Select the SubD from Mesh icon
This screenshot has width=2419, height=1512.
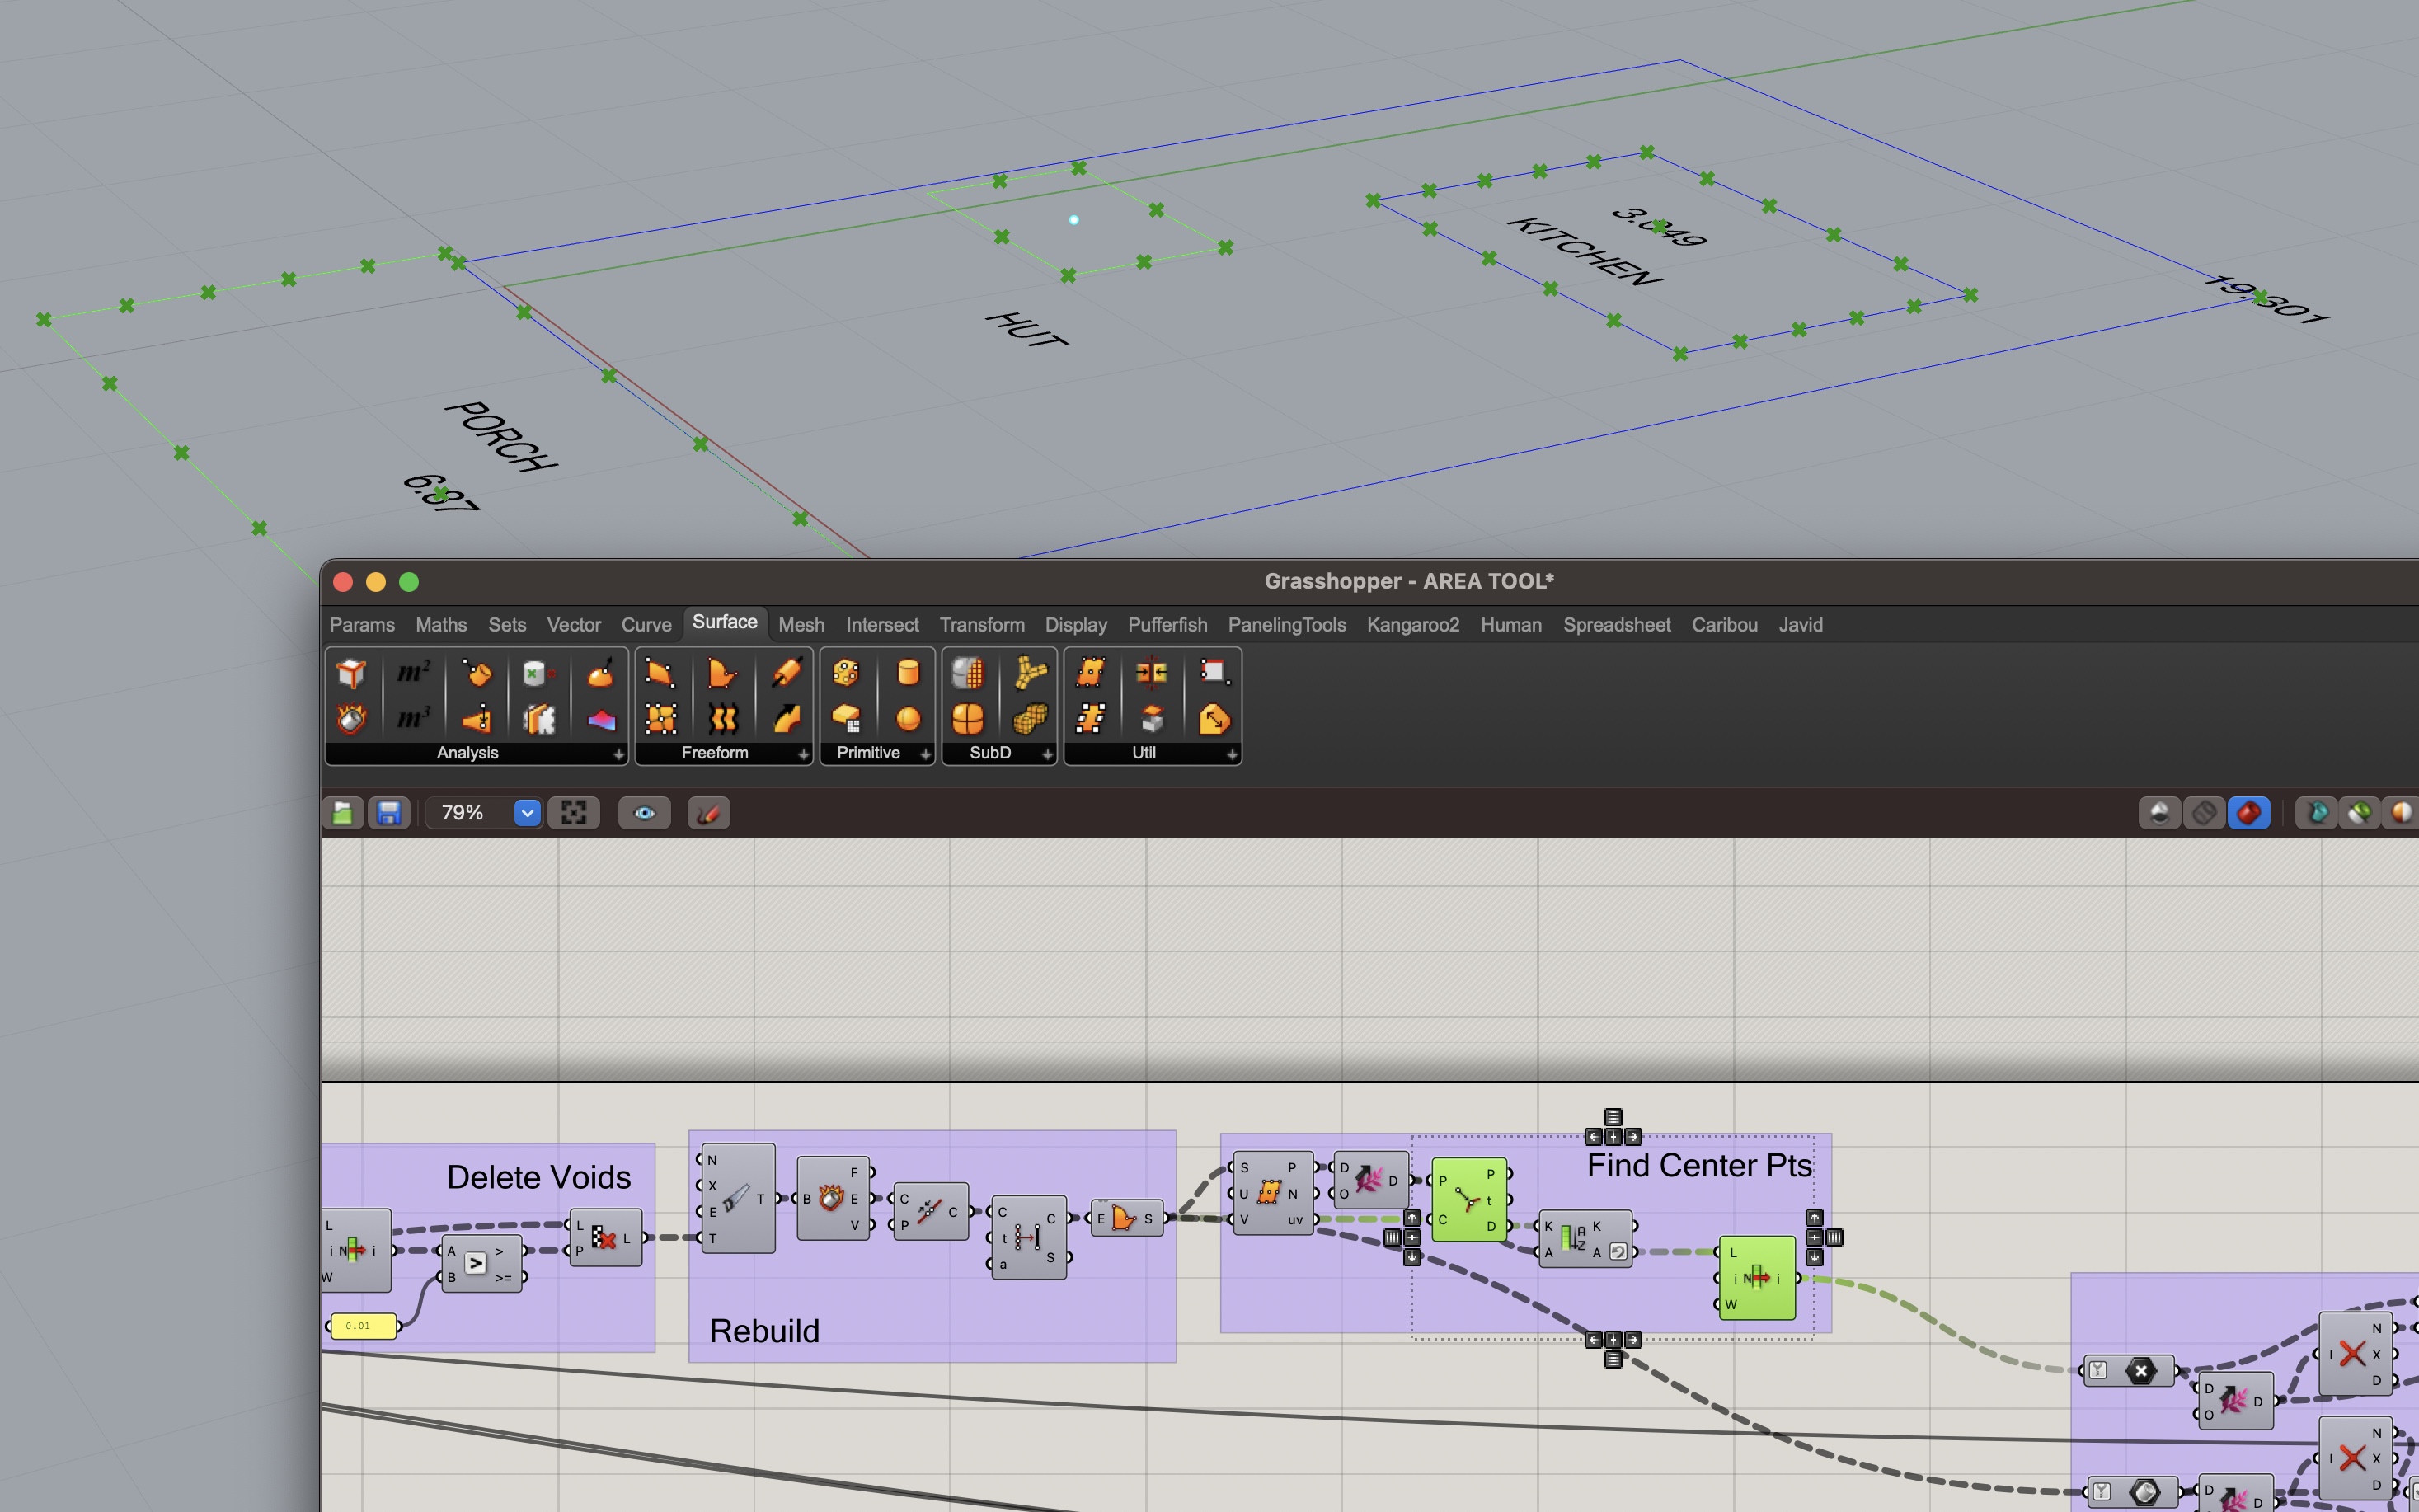pyautogui.click(x=968, y=673)
